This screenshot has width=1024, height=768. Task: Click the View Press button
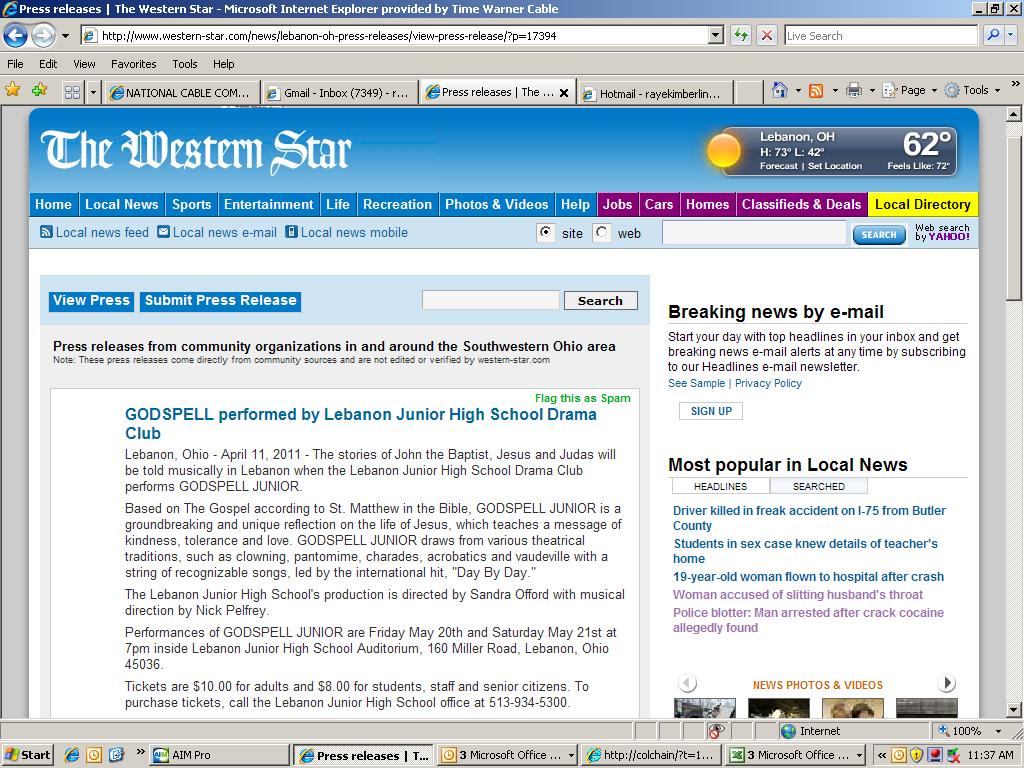pos(91,300)
